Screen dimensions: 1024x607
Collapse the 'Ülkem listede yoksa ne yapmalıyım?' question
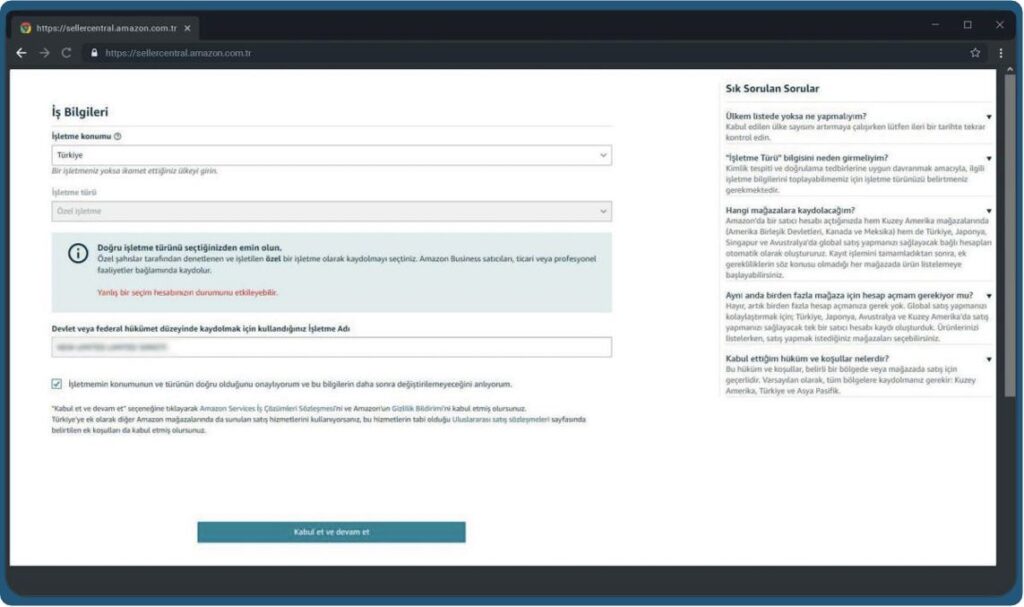[x=989, y=117]
